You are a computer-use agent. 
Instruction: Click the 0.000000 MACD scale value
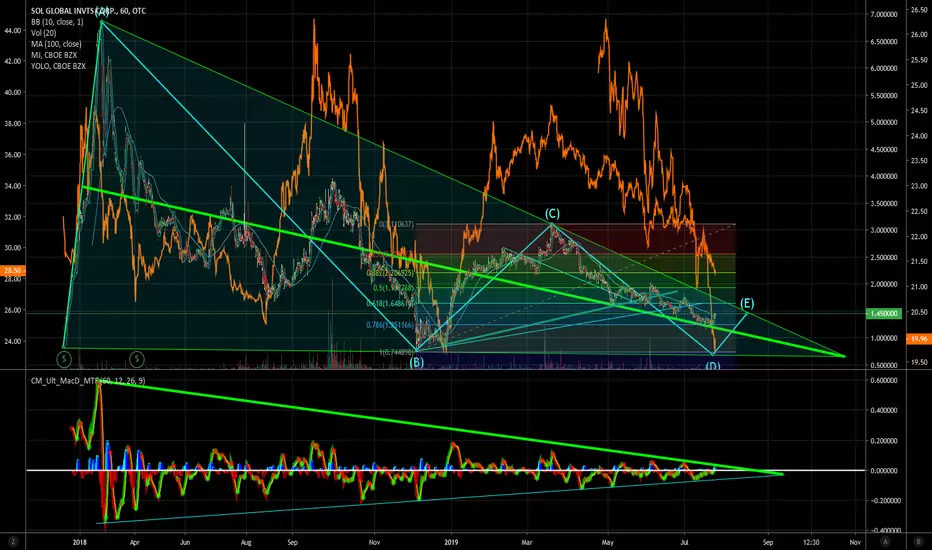tap(883, 470)
